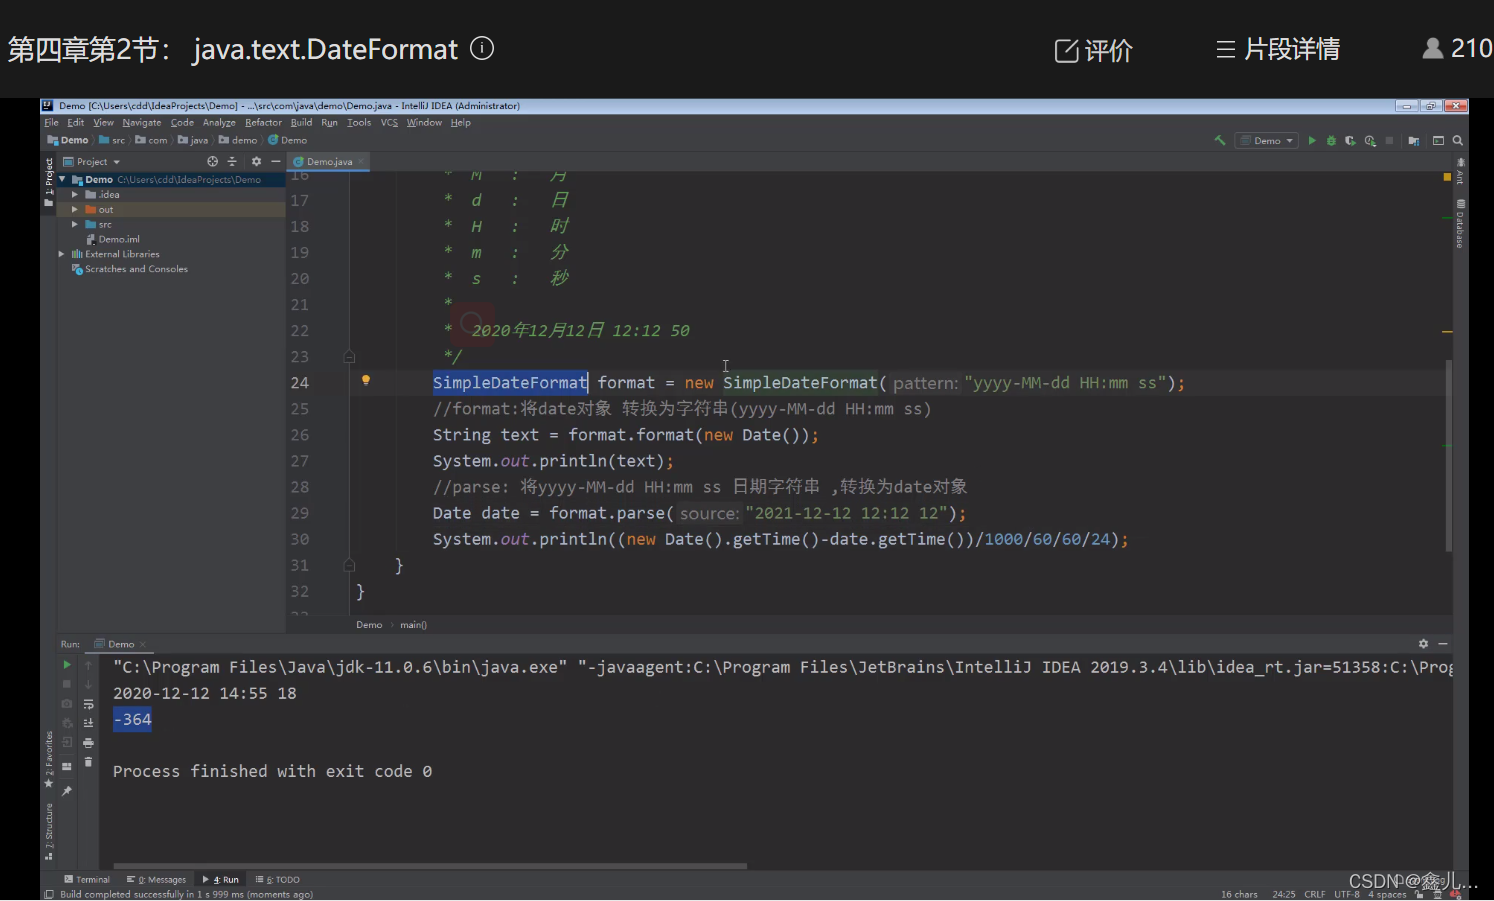Screen dimensions: 1494x901
Task: Click the print icon in Run panel
Action: 88,743
